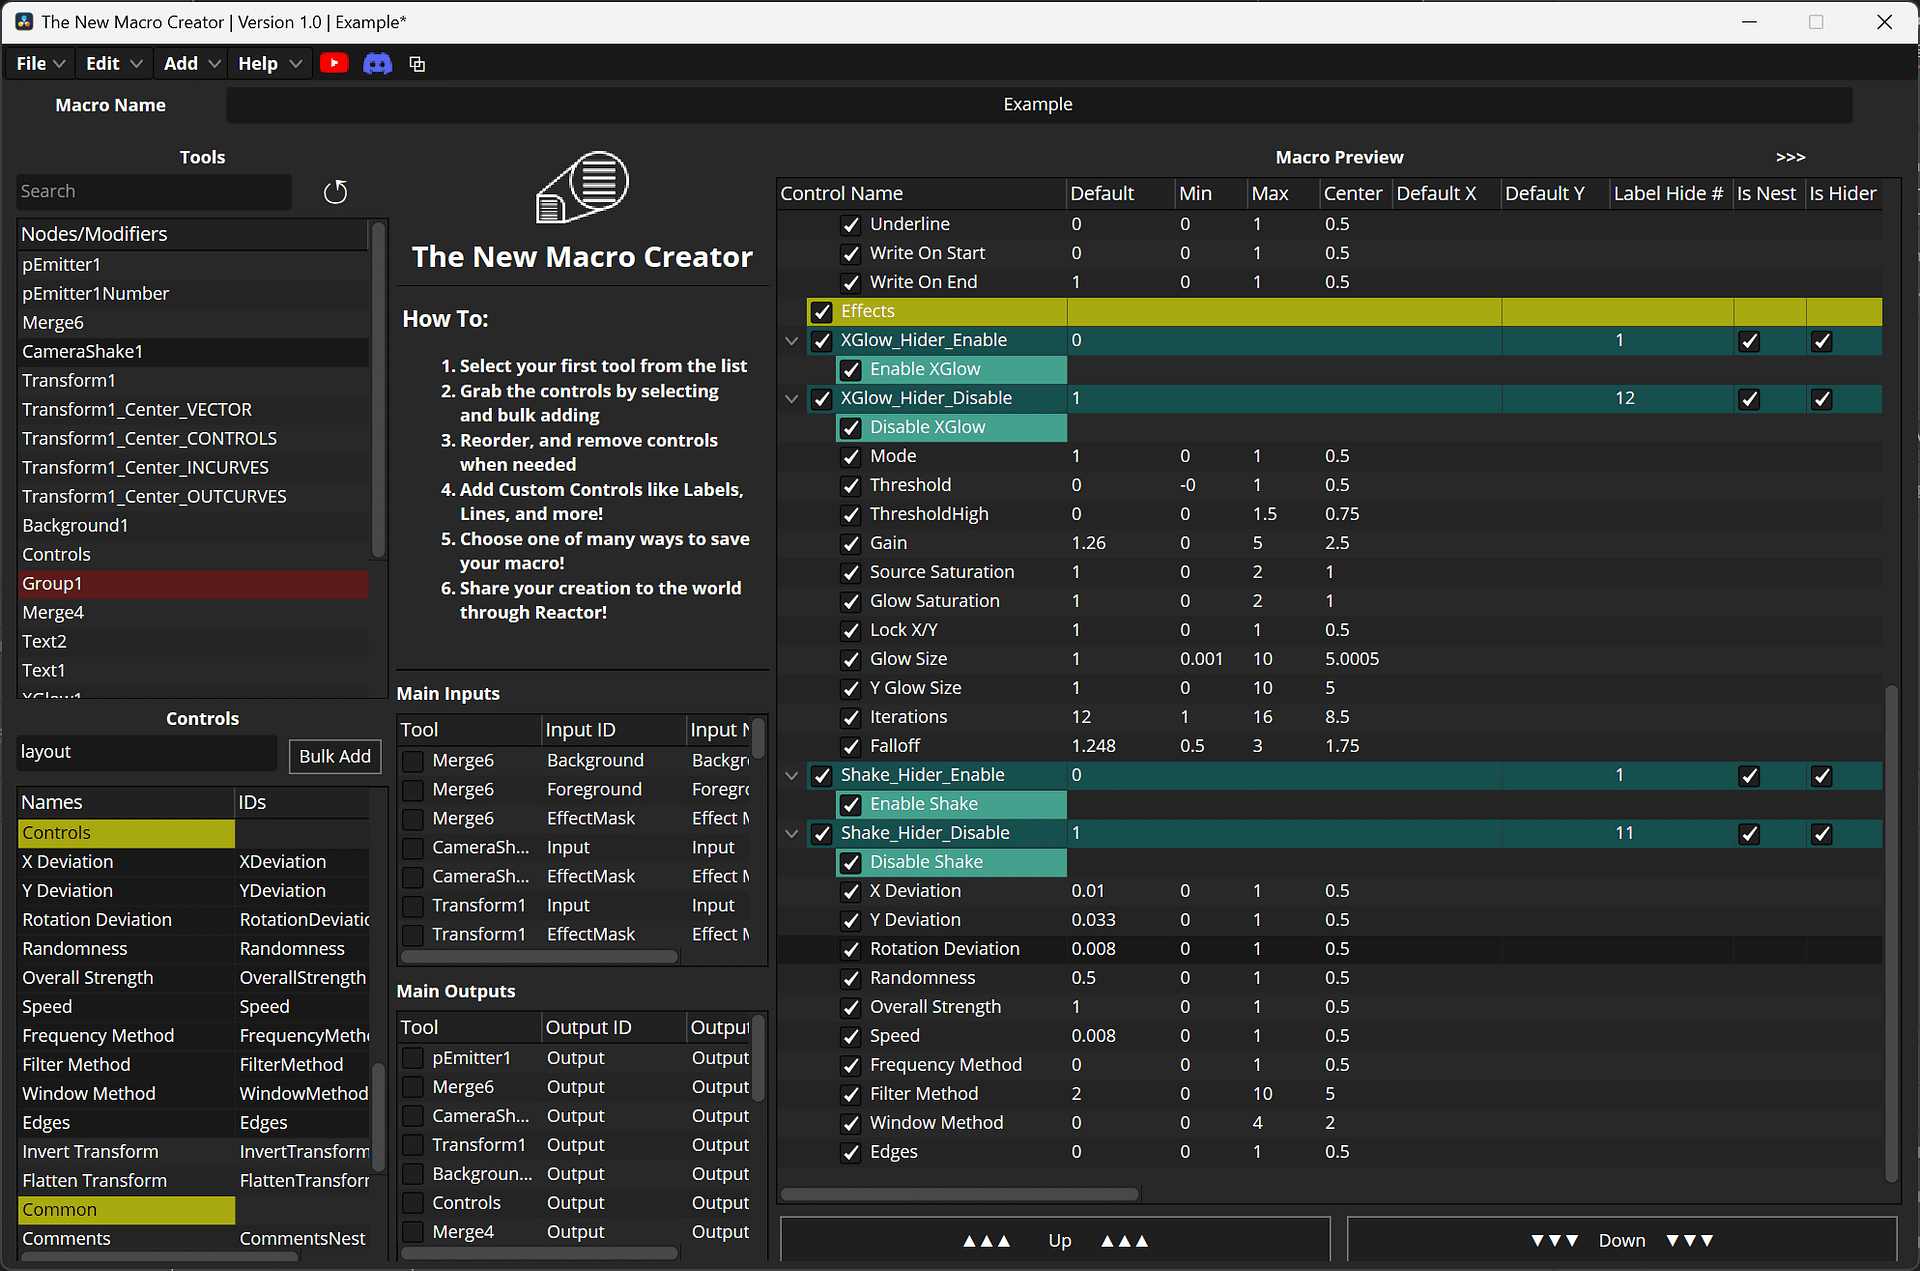Viewport: 1920px width, 1271px height.
Task: Collapse the XGlow_Hider_Enable row
Action: tap(792, 341)
